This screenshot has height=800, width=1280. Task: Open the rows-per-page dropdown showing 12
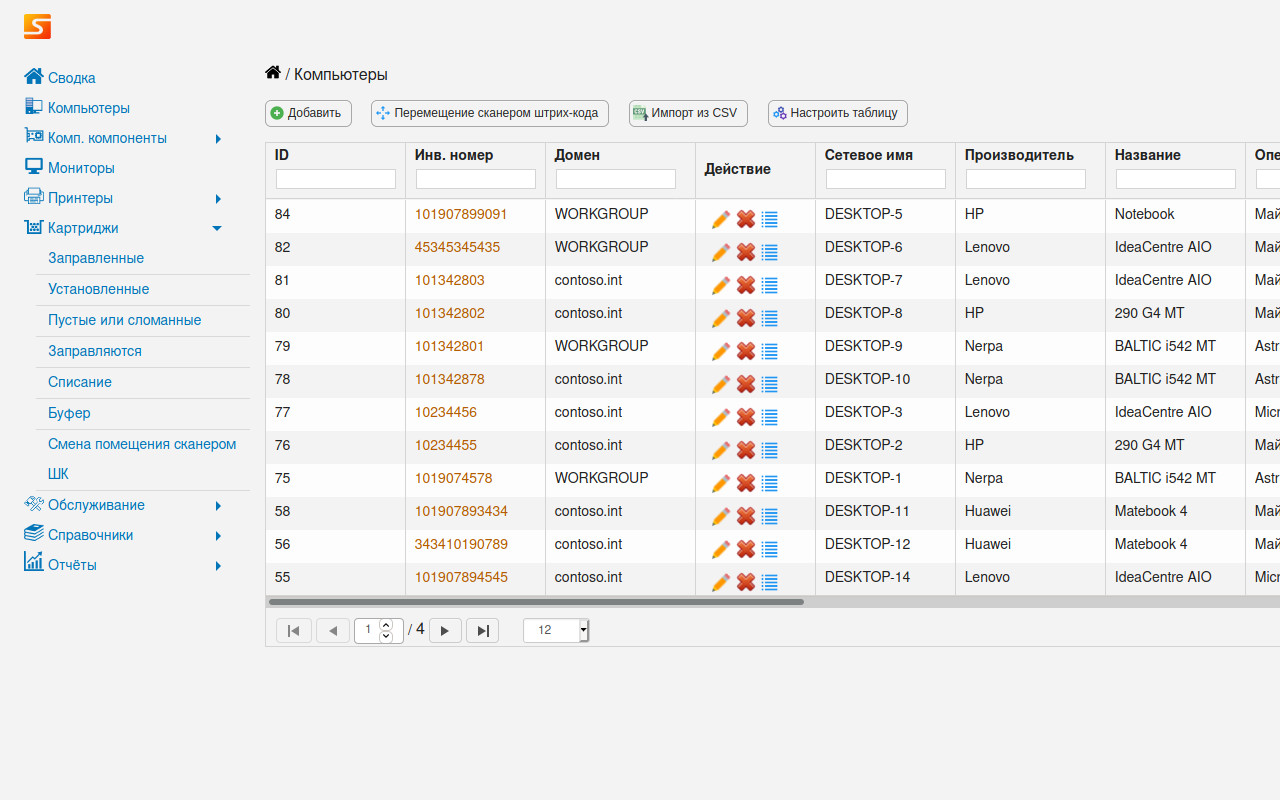[584, 630]
